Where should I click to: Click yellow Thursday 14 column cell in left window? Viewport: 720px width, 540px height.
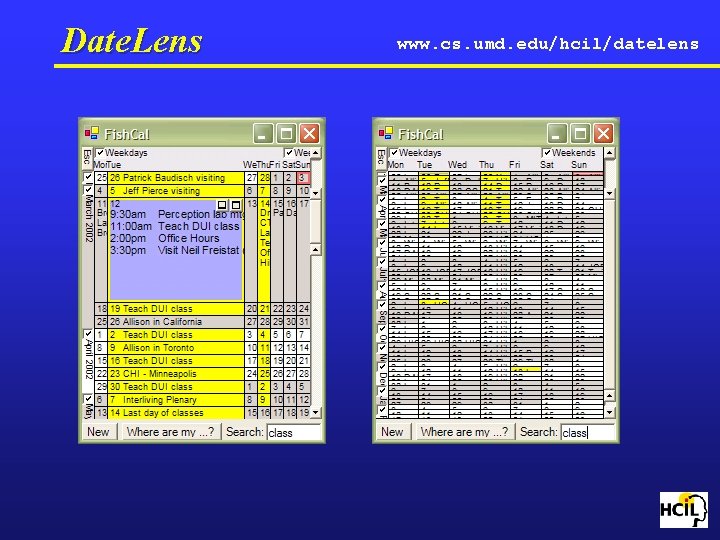264,250
